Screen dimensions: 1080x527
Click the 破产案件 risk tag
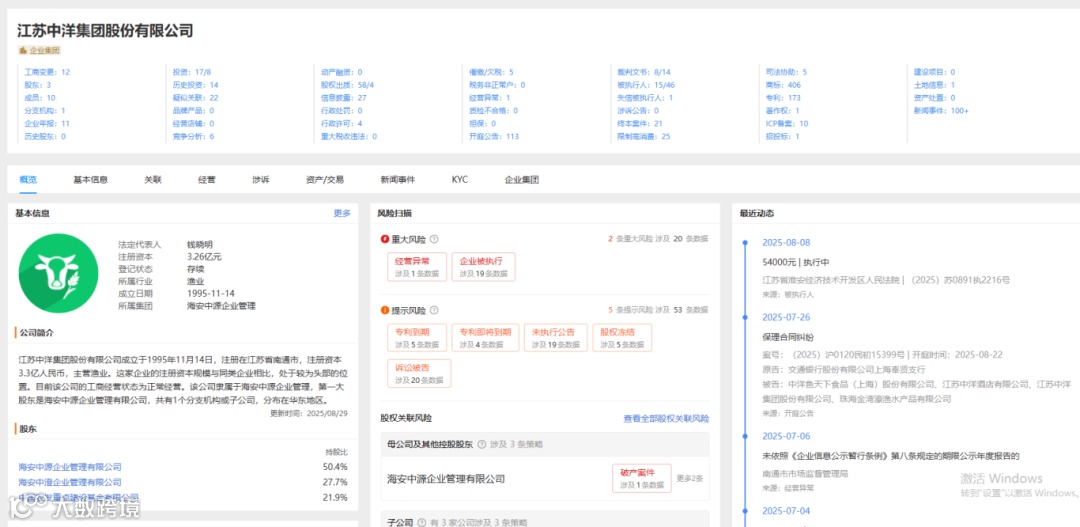641,478
